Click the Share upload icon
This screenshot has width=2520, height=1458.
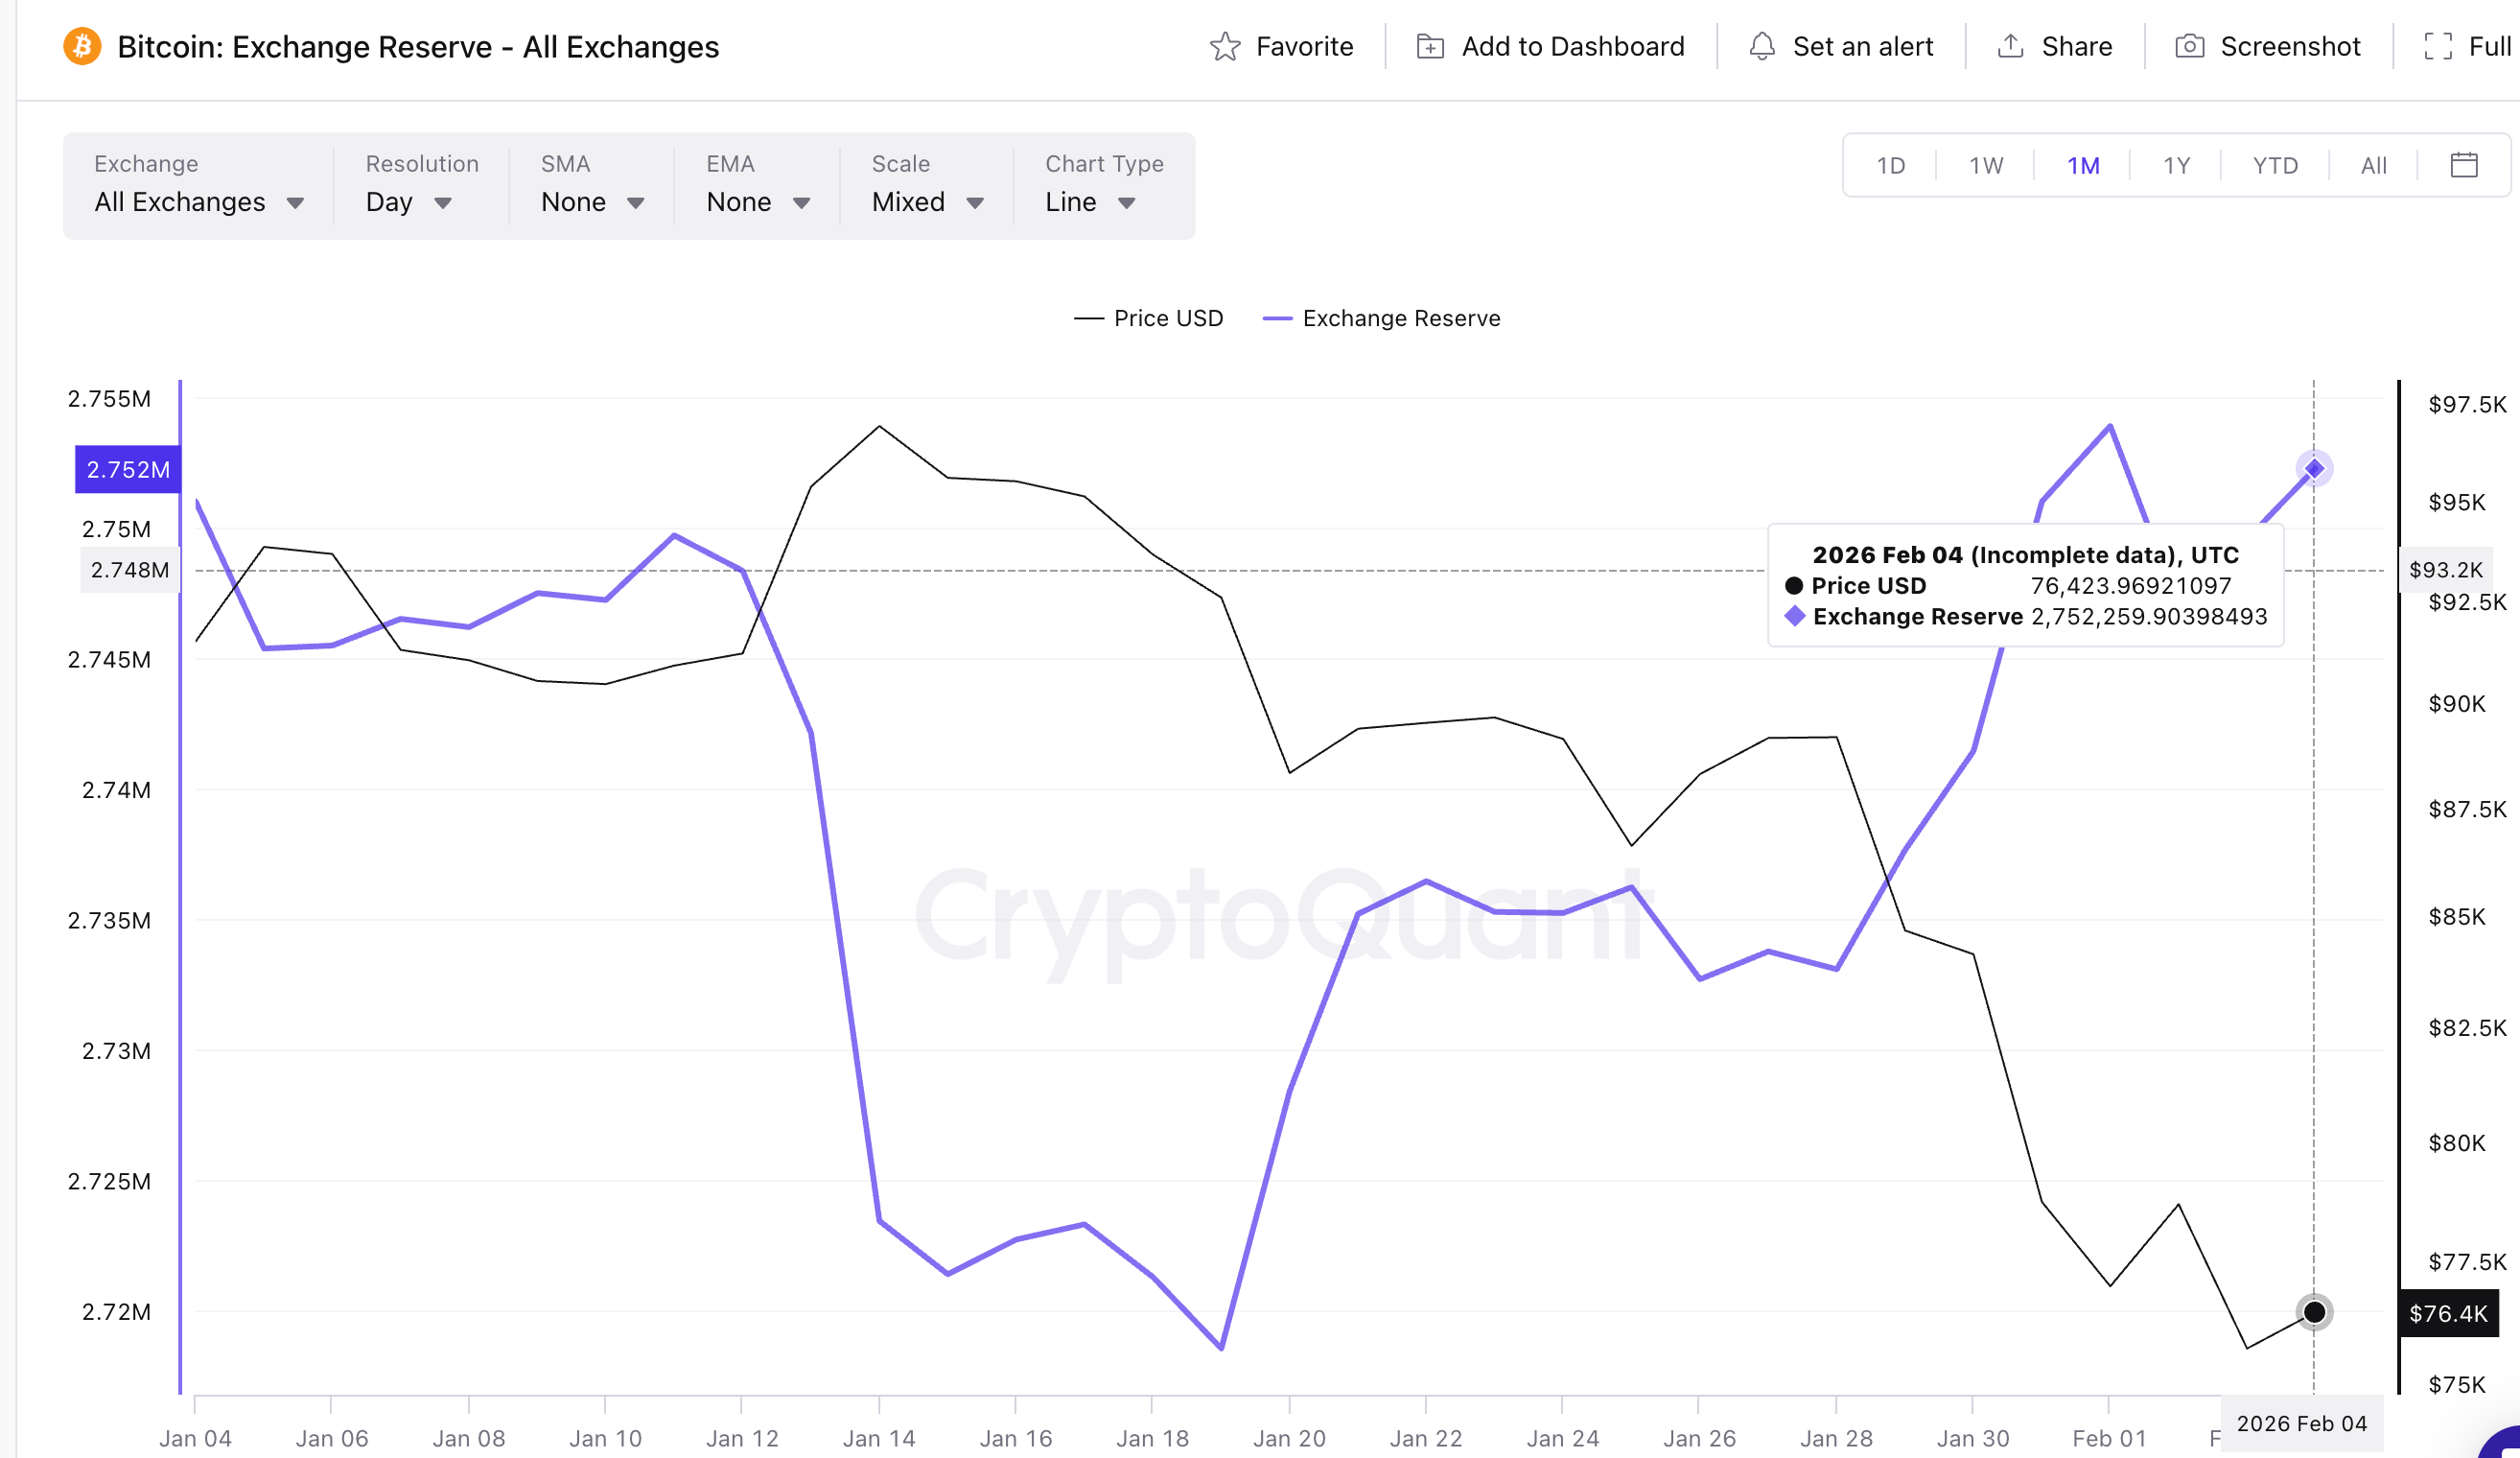pos(2011,46)
